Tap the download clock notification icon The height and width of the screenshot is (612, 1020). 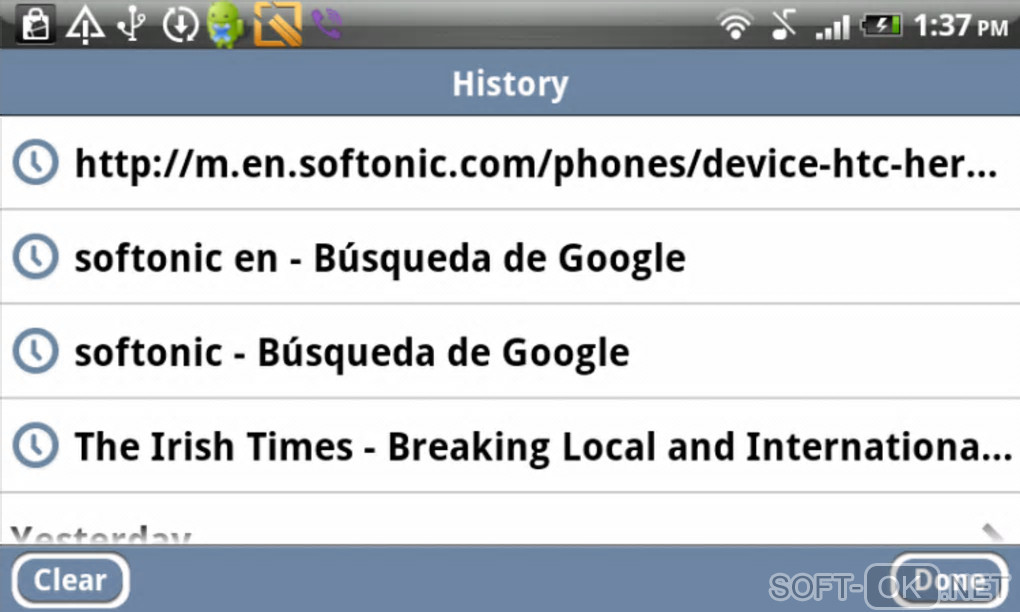(180, 25)
